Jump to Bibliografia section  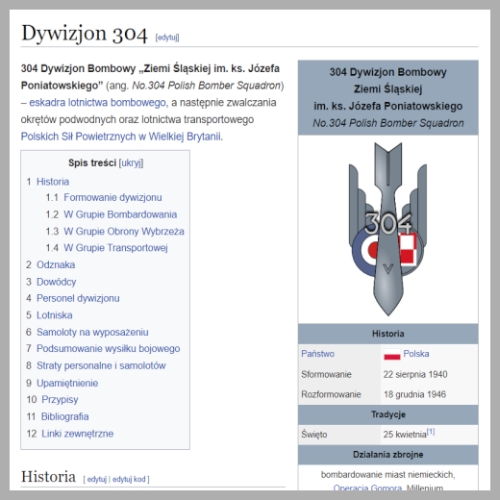(x=65, y=416)
